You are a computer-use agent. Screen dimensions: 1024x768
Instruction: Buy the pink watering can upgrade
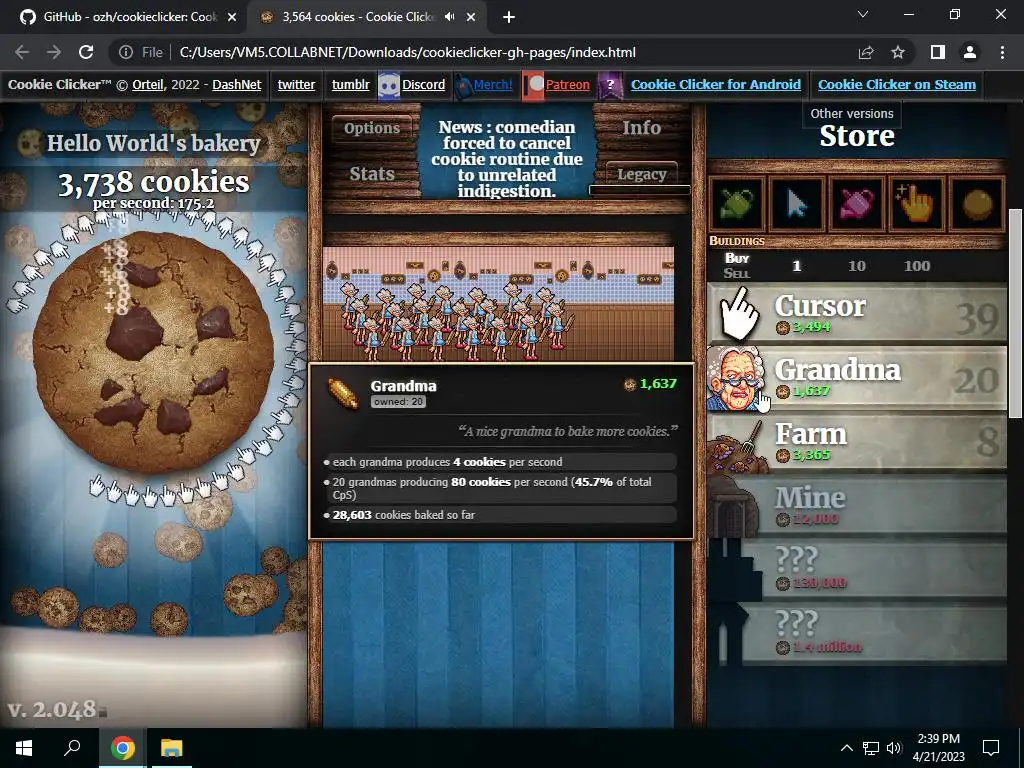(x=857, y=204)
